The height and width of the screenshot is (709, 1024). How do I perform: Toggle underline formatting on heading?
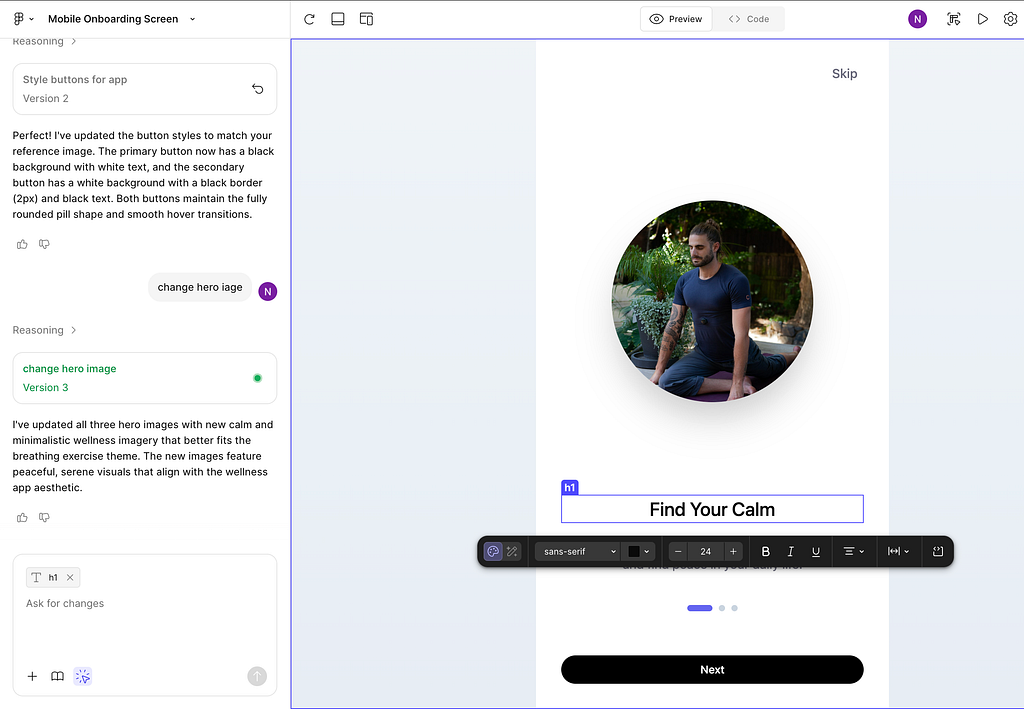(816, 551)
